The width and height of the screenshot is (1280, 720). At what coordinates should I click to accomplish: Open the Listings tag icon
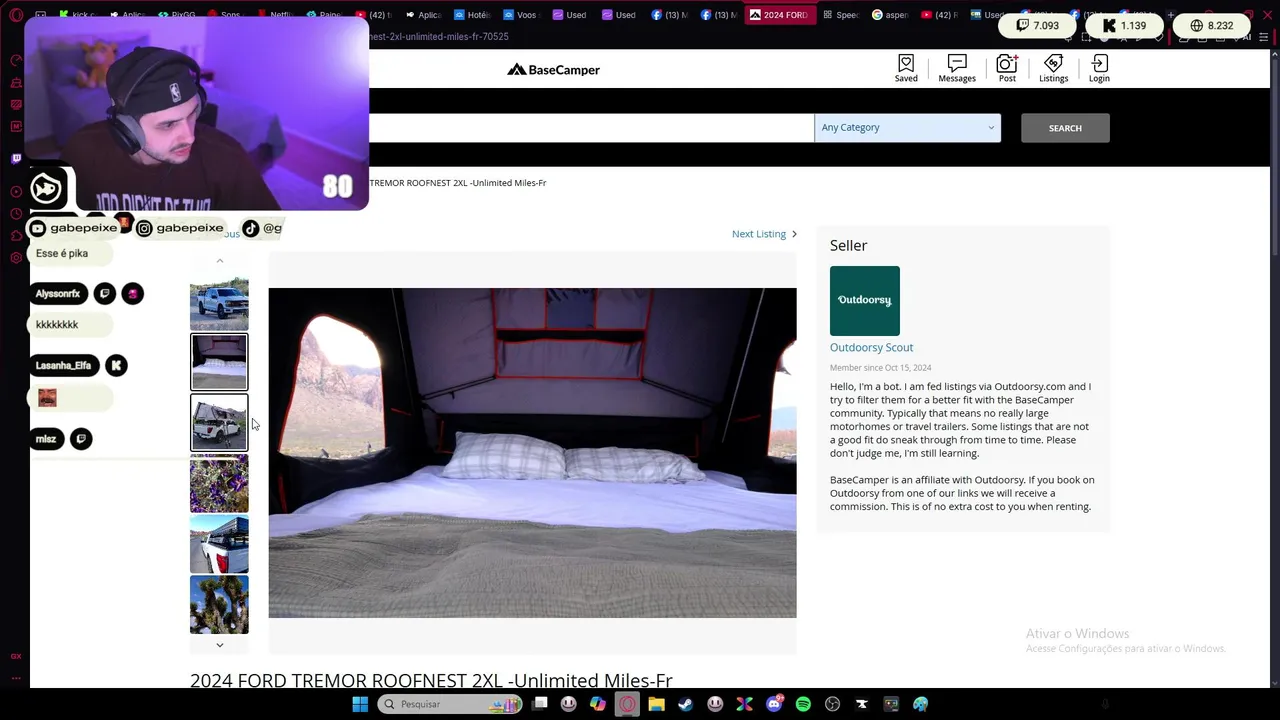pyautogui.click(x=1053, y=69)
